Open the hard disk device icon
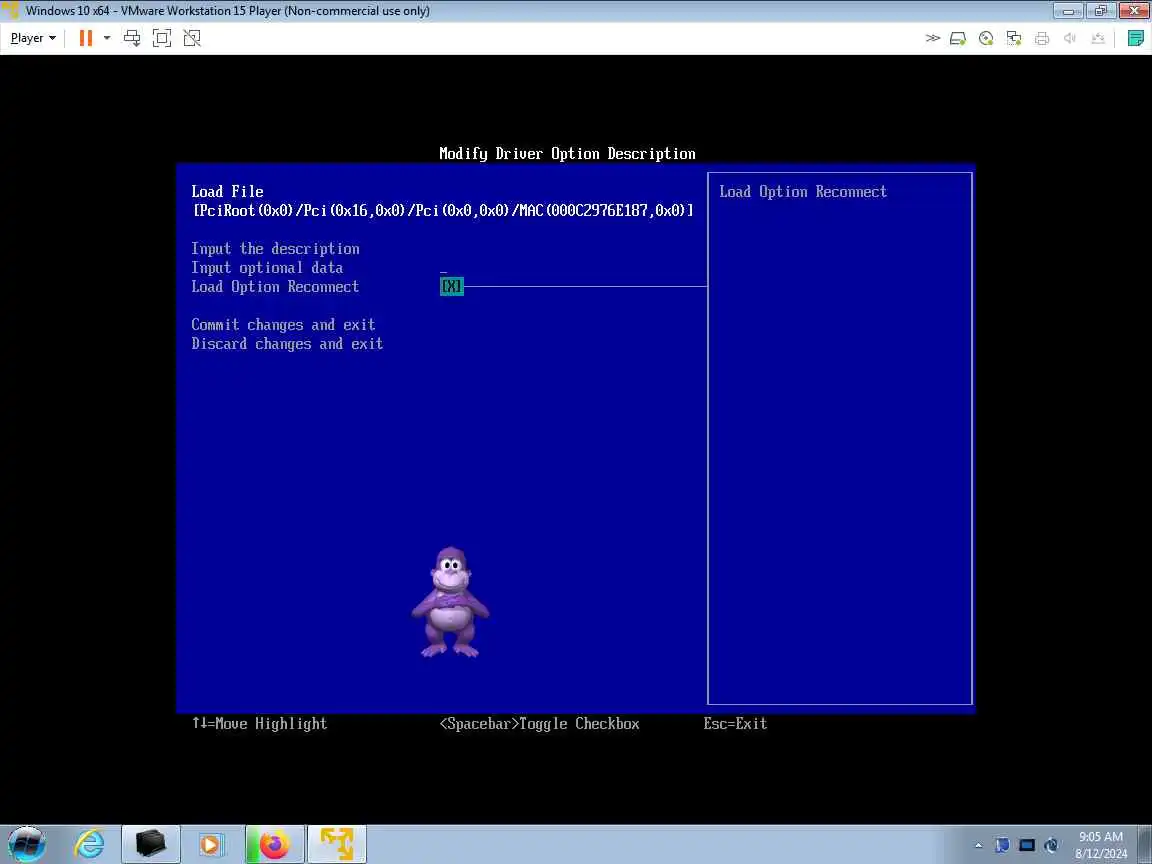The width and height of the screenshot is (1152, 864). (957, 38)
